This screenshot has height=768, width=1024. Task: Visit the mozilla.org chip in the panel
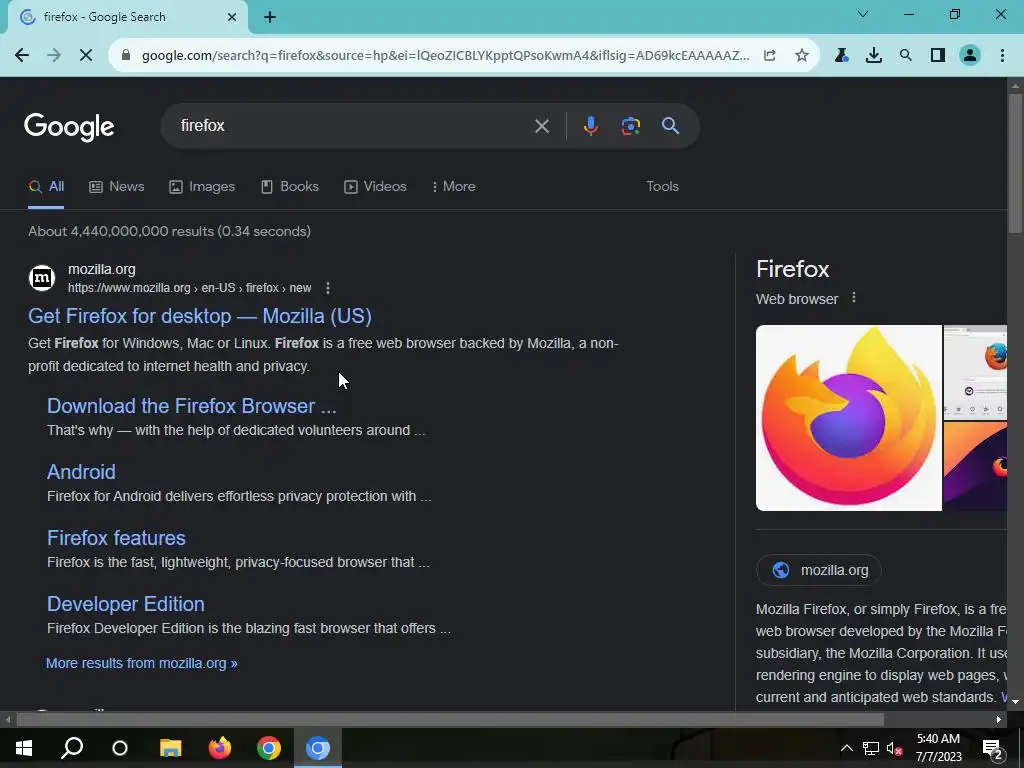pyautogui.click(x=819, y=570)
